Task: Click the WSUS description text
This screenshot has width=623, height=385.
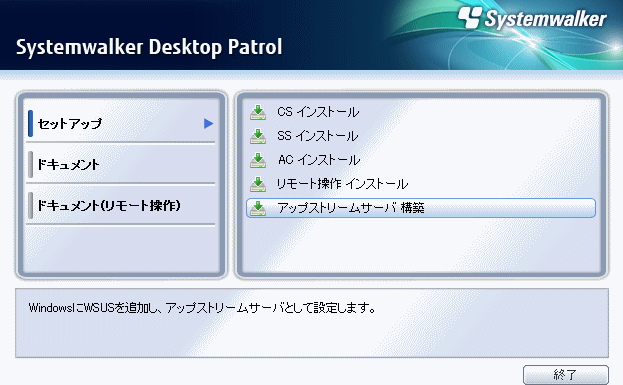Action: (x=202, y=308)
